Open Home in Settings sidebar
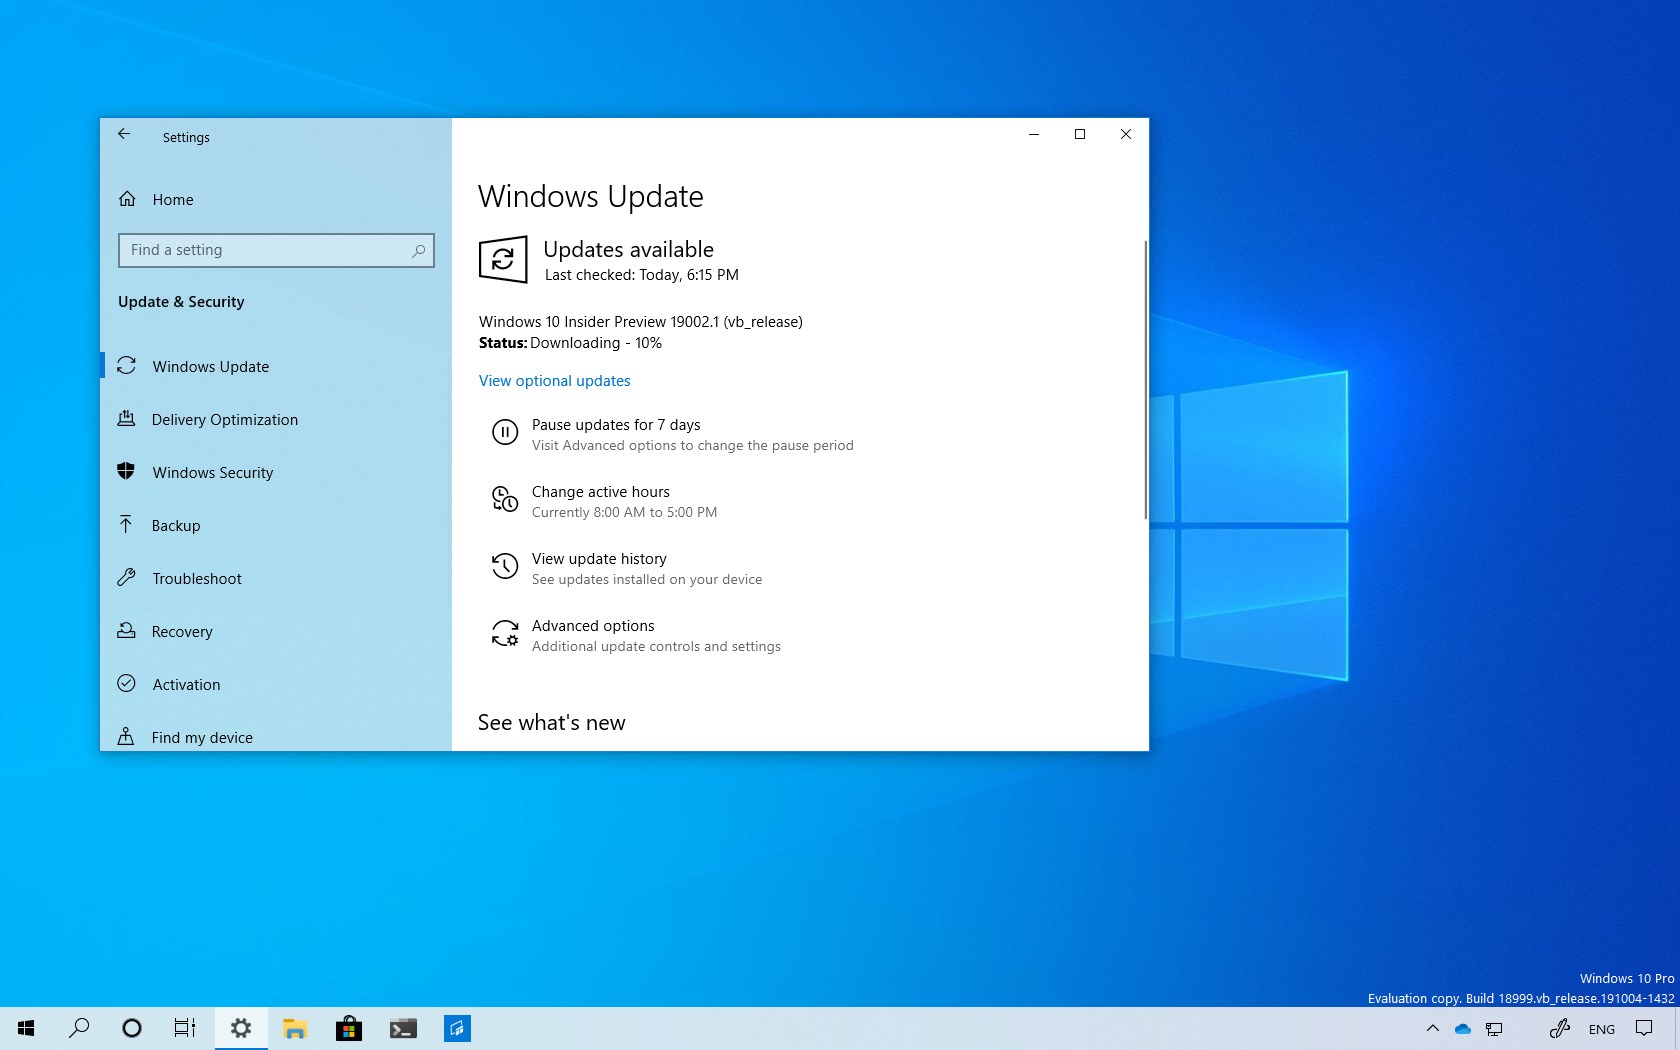Viewport: 1680px width, 1050px height. click(x=172, y=200)
